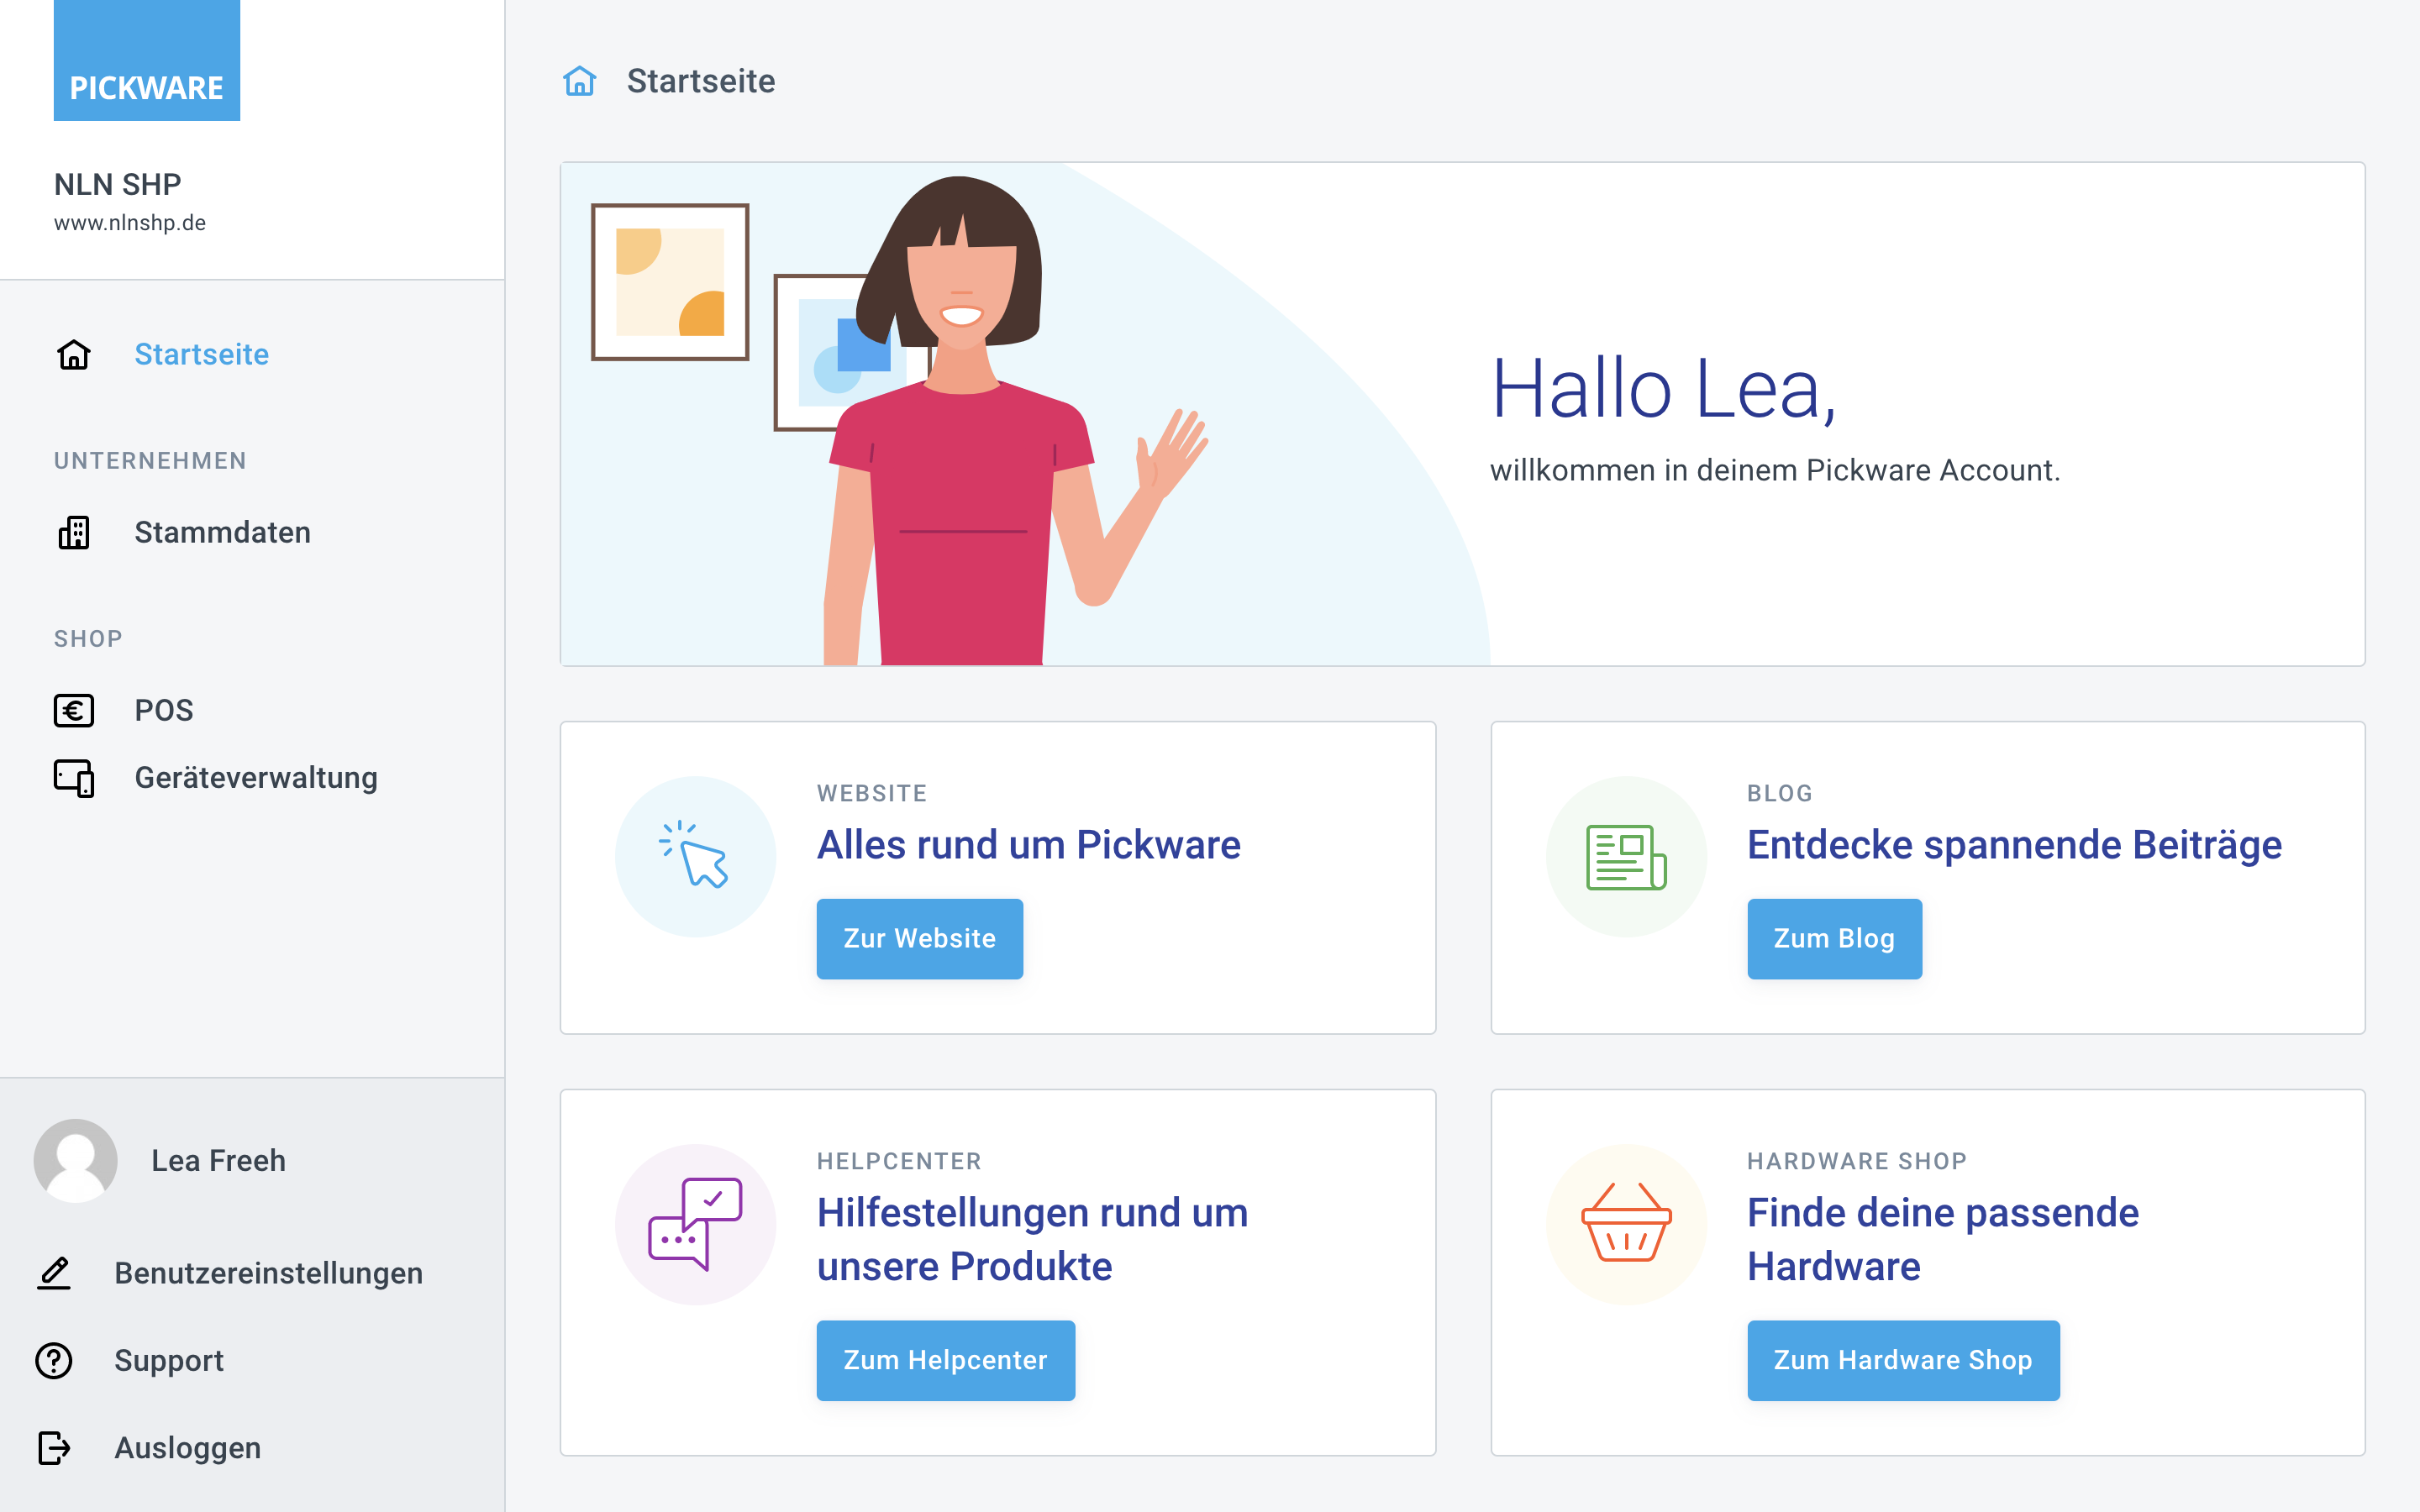Click the SHOP section heading
This screenshot has width=2420, height=1512.
tap(88, 639)
